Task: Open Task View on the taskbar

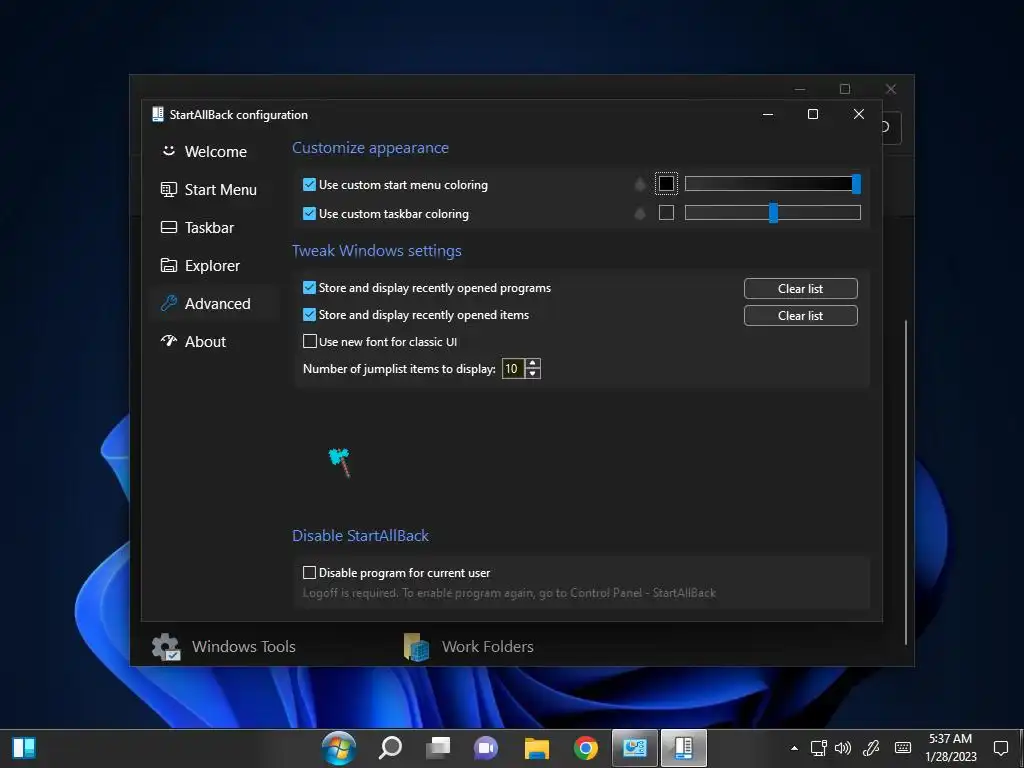Action: (438, 748)
